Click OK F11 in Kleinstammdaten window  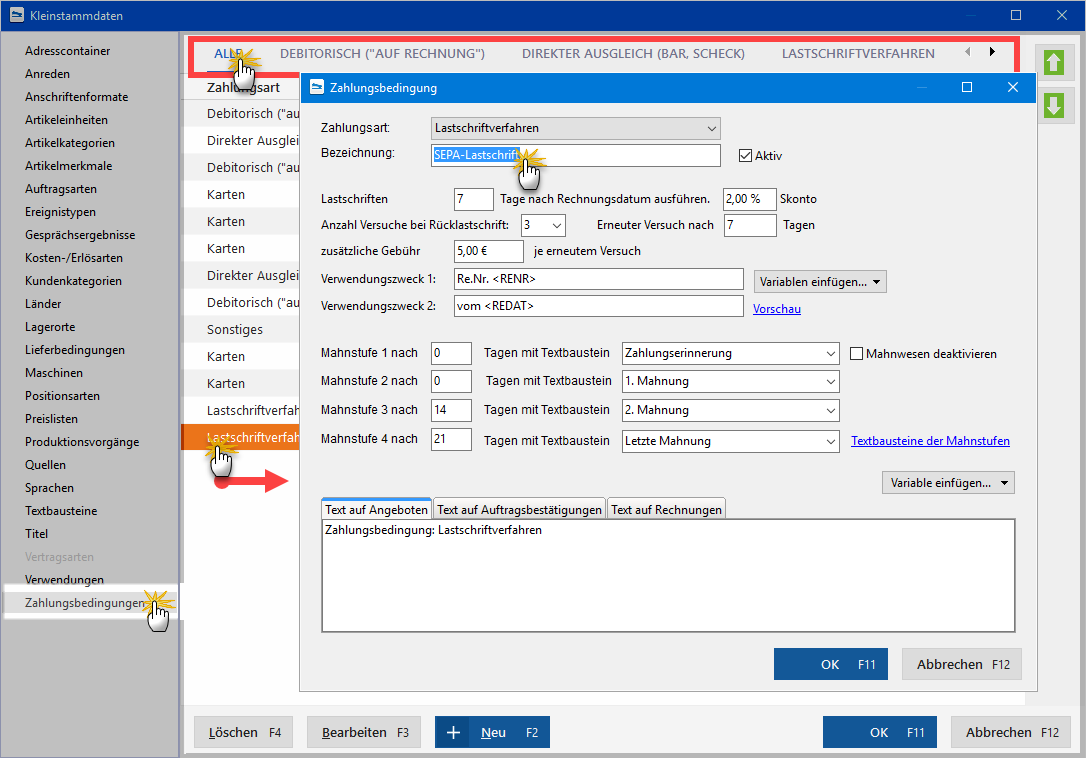(x=880, y=732)
